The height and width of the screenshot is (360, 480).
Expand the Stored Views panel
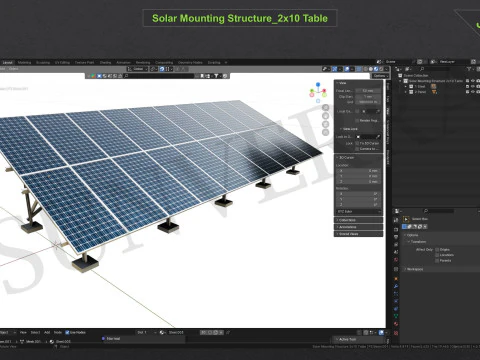tap(358, 234)
